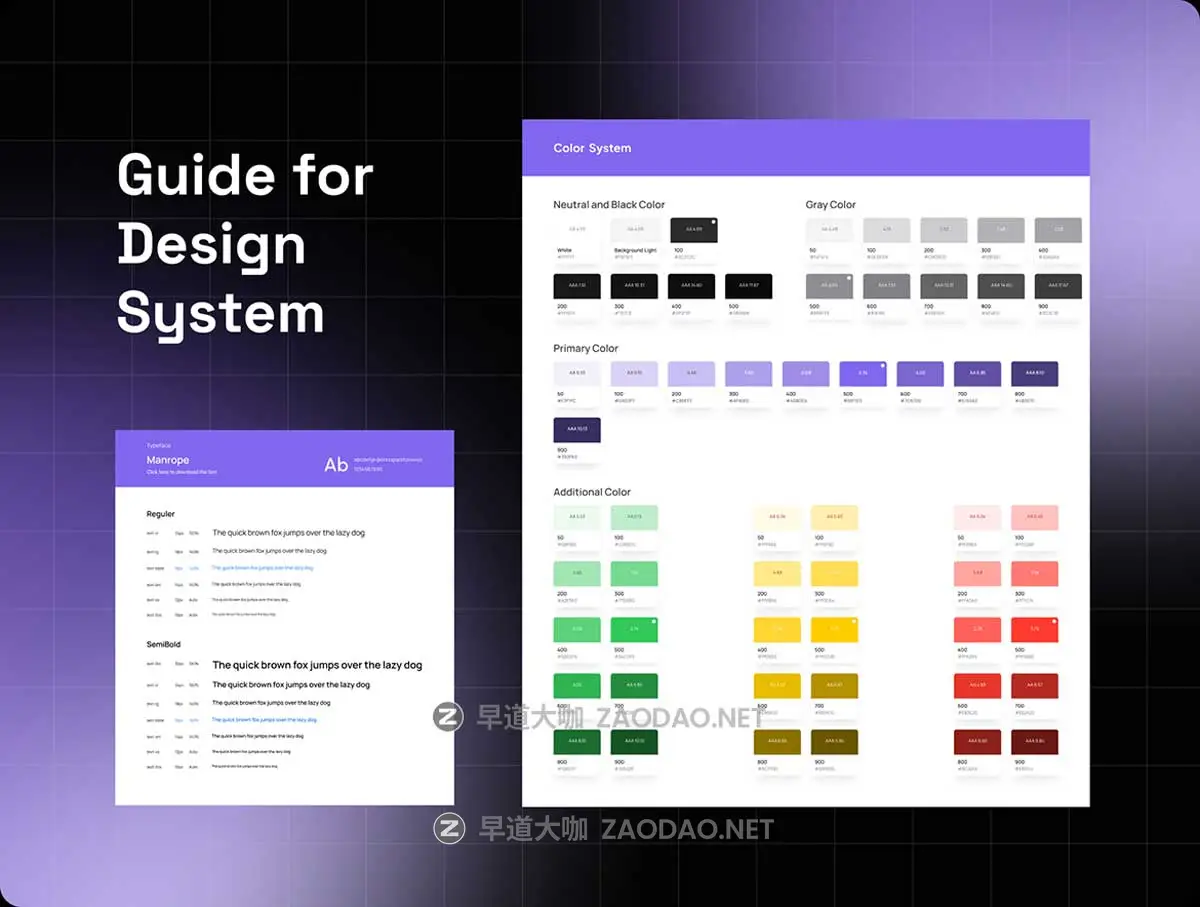
Task: Select the Primary Color 900 swatch
Action: (x=577, y=430)
